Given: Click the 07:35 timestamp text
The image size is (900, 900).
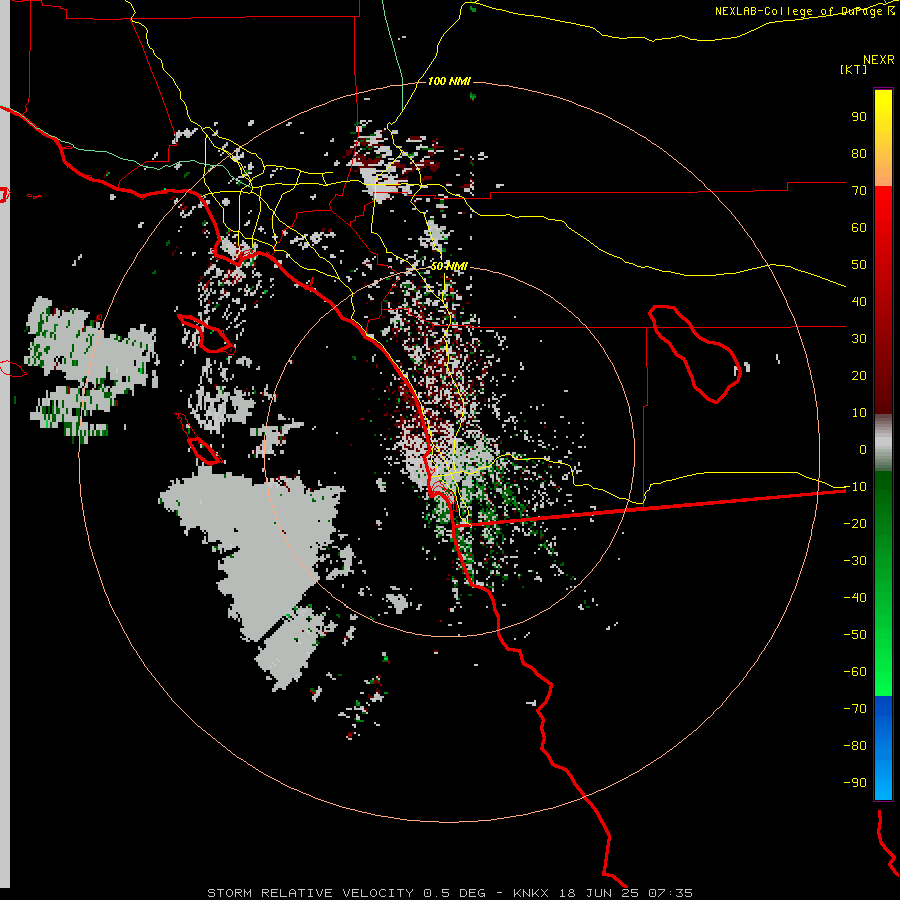Looking at the screenshot, I should pos(670,893).
